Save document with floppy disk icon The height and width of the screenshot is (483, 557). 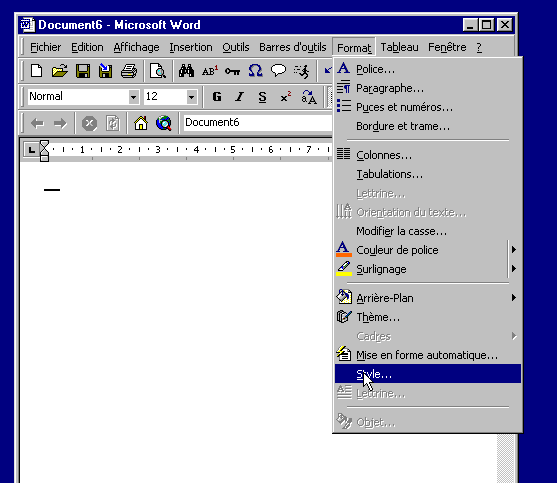point(83,71)
